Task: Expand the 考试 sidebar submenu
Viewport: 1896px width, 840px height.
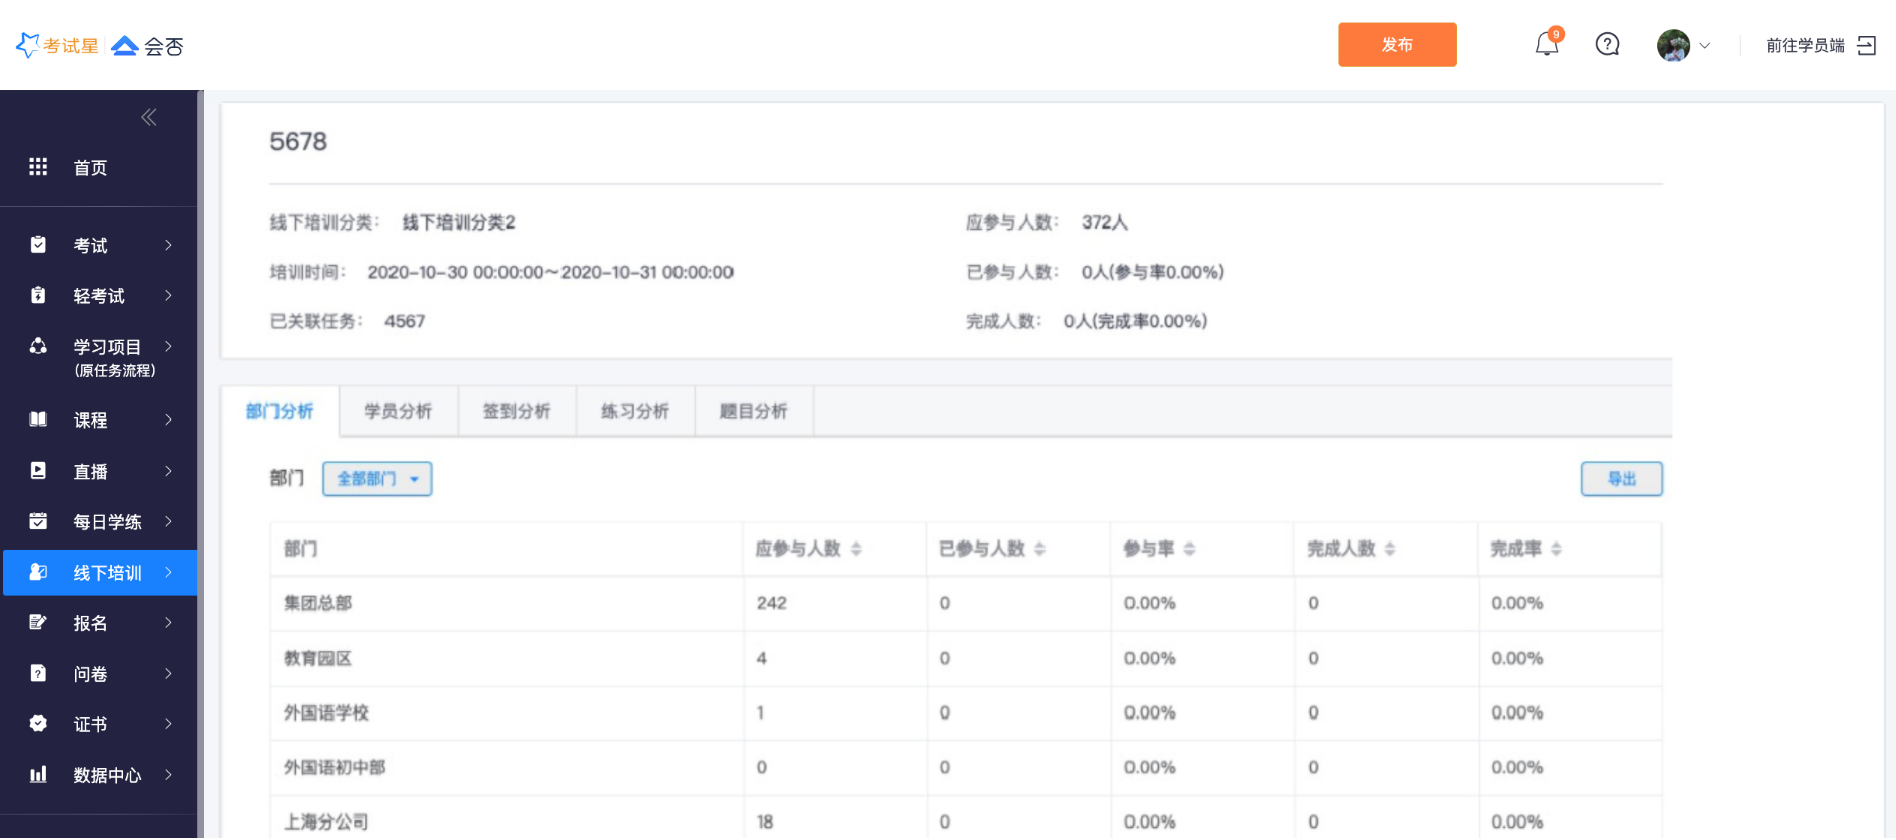Action: point(168,245)
